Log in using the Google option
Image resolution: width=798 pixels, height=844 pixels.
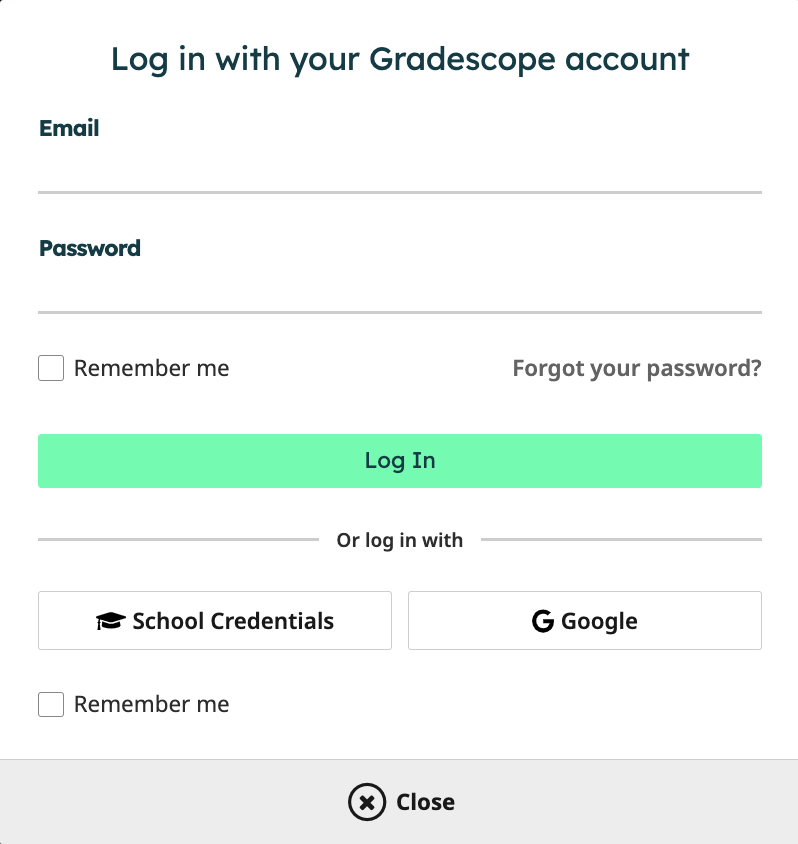(x=584, y=620)
